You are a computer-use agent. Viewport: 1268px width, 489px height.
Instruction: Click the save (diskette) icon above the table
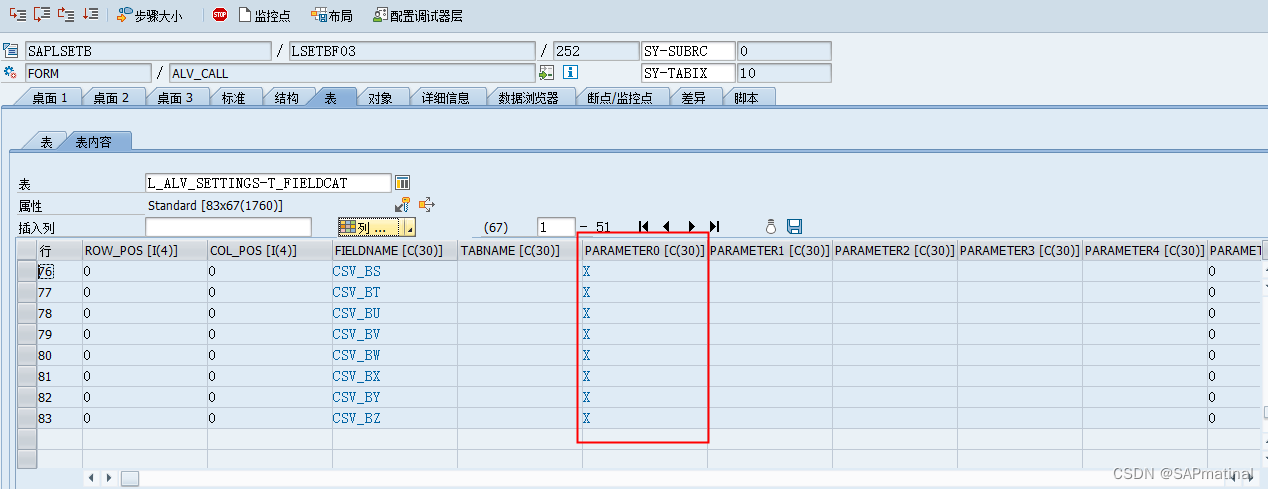click(794, 227)
